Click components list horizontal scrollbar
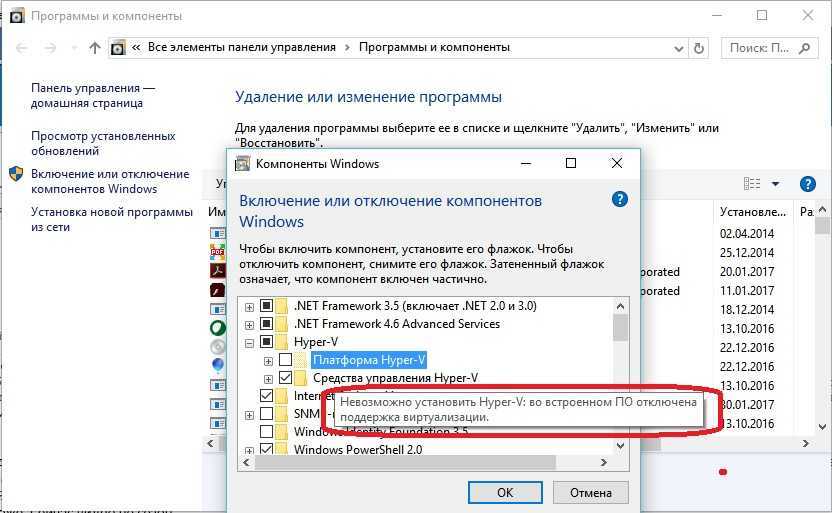 pyautogui.click(x=405, y=462)
